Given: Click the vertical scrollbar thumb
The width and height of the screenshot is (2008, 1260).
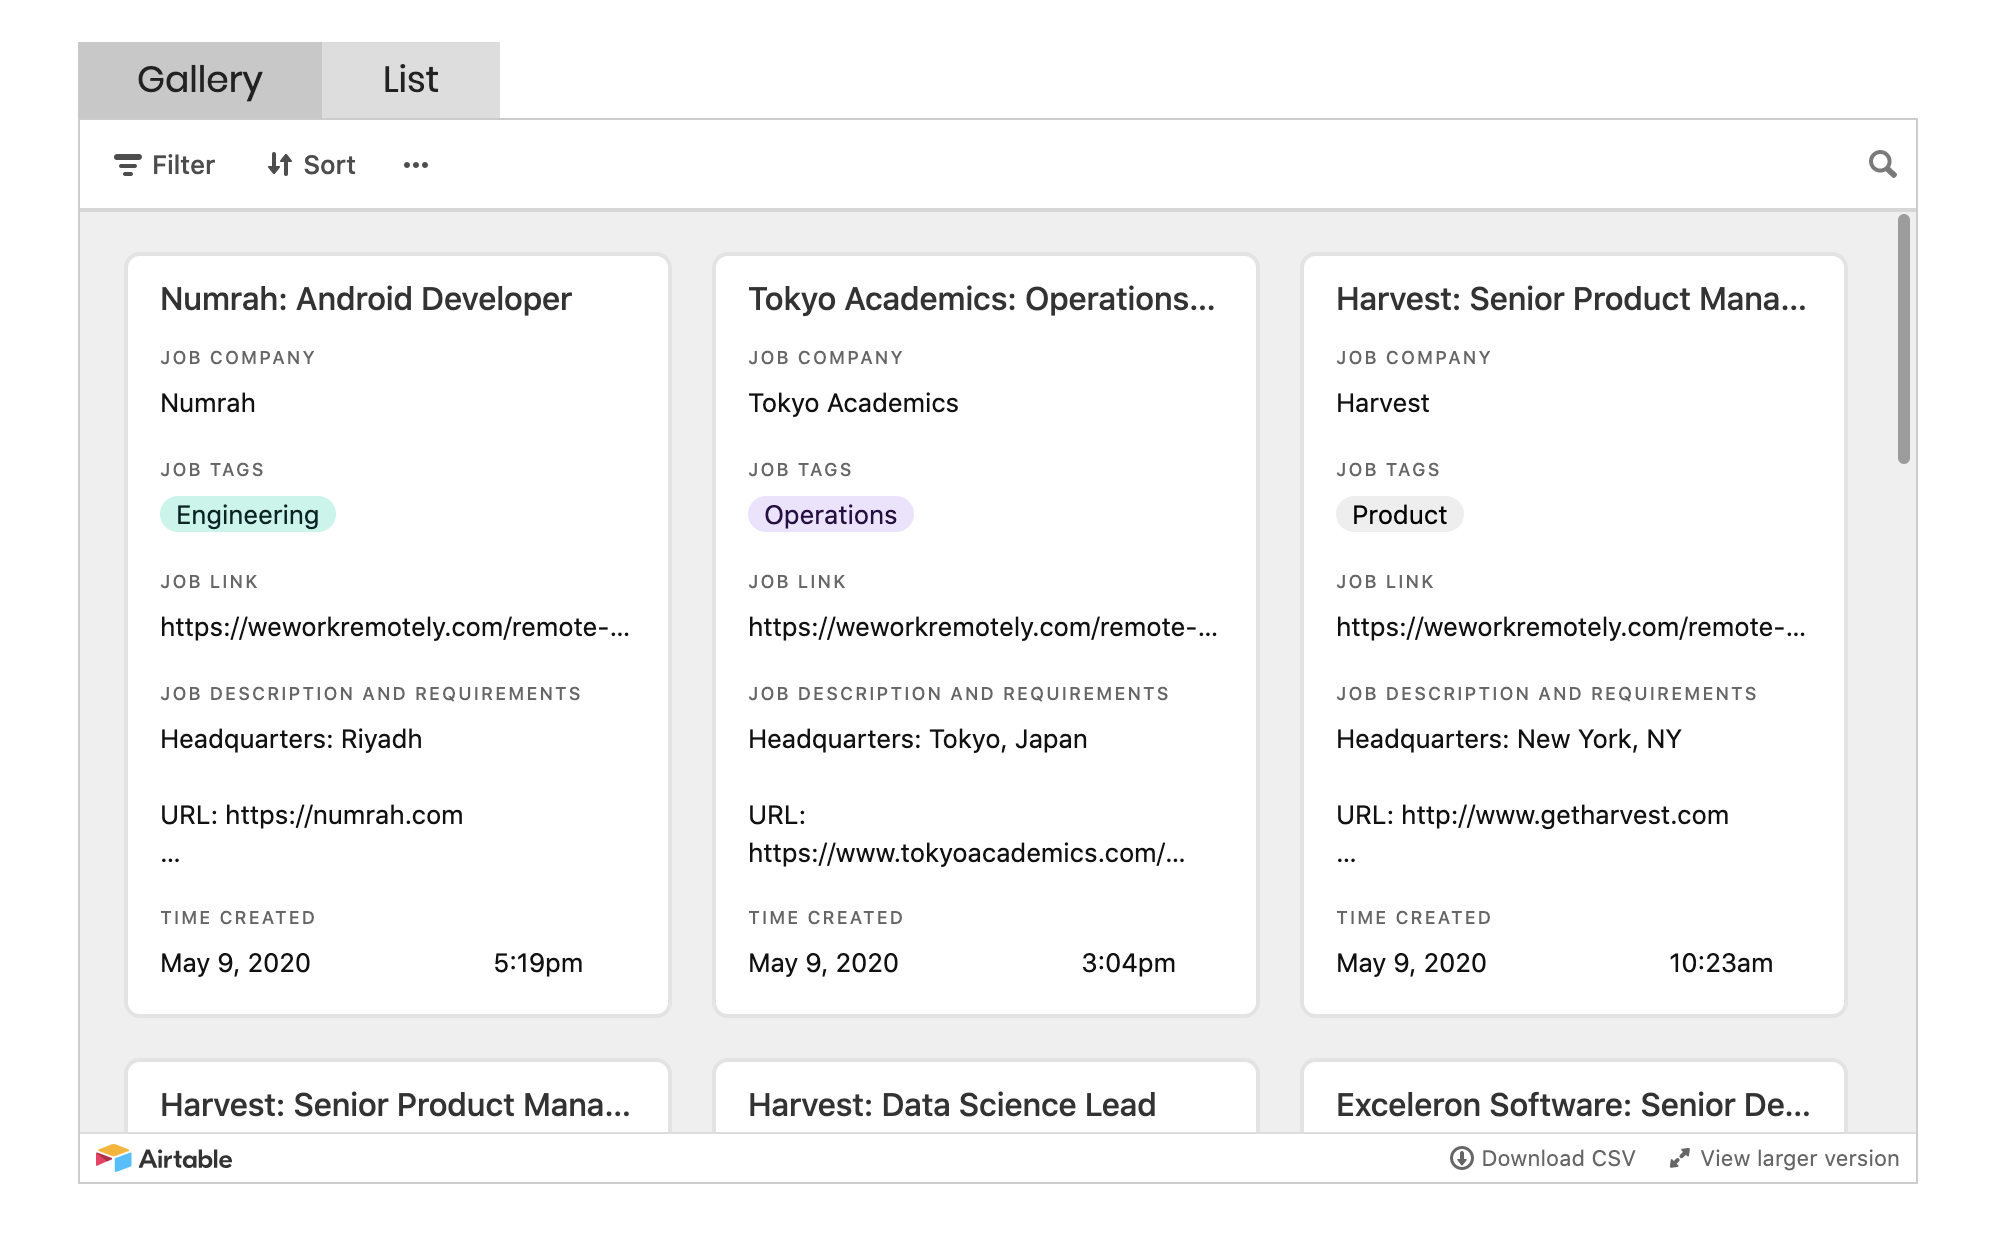Looking at the screenshot, I should point(1903,340).
